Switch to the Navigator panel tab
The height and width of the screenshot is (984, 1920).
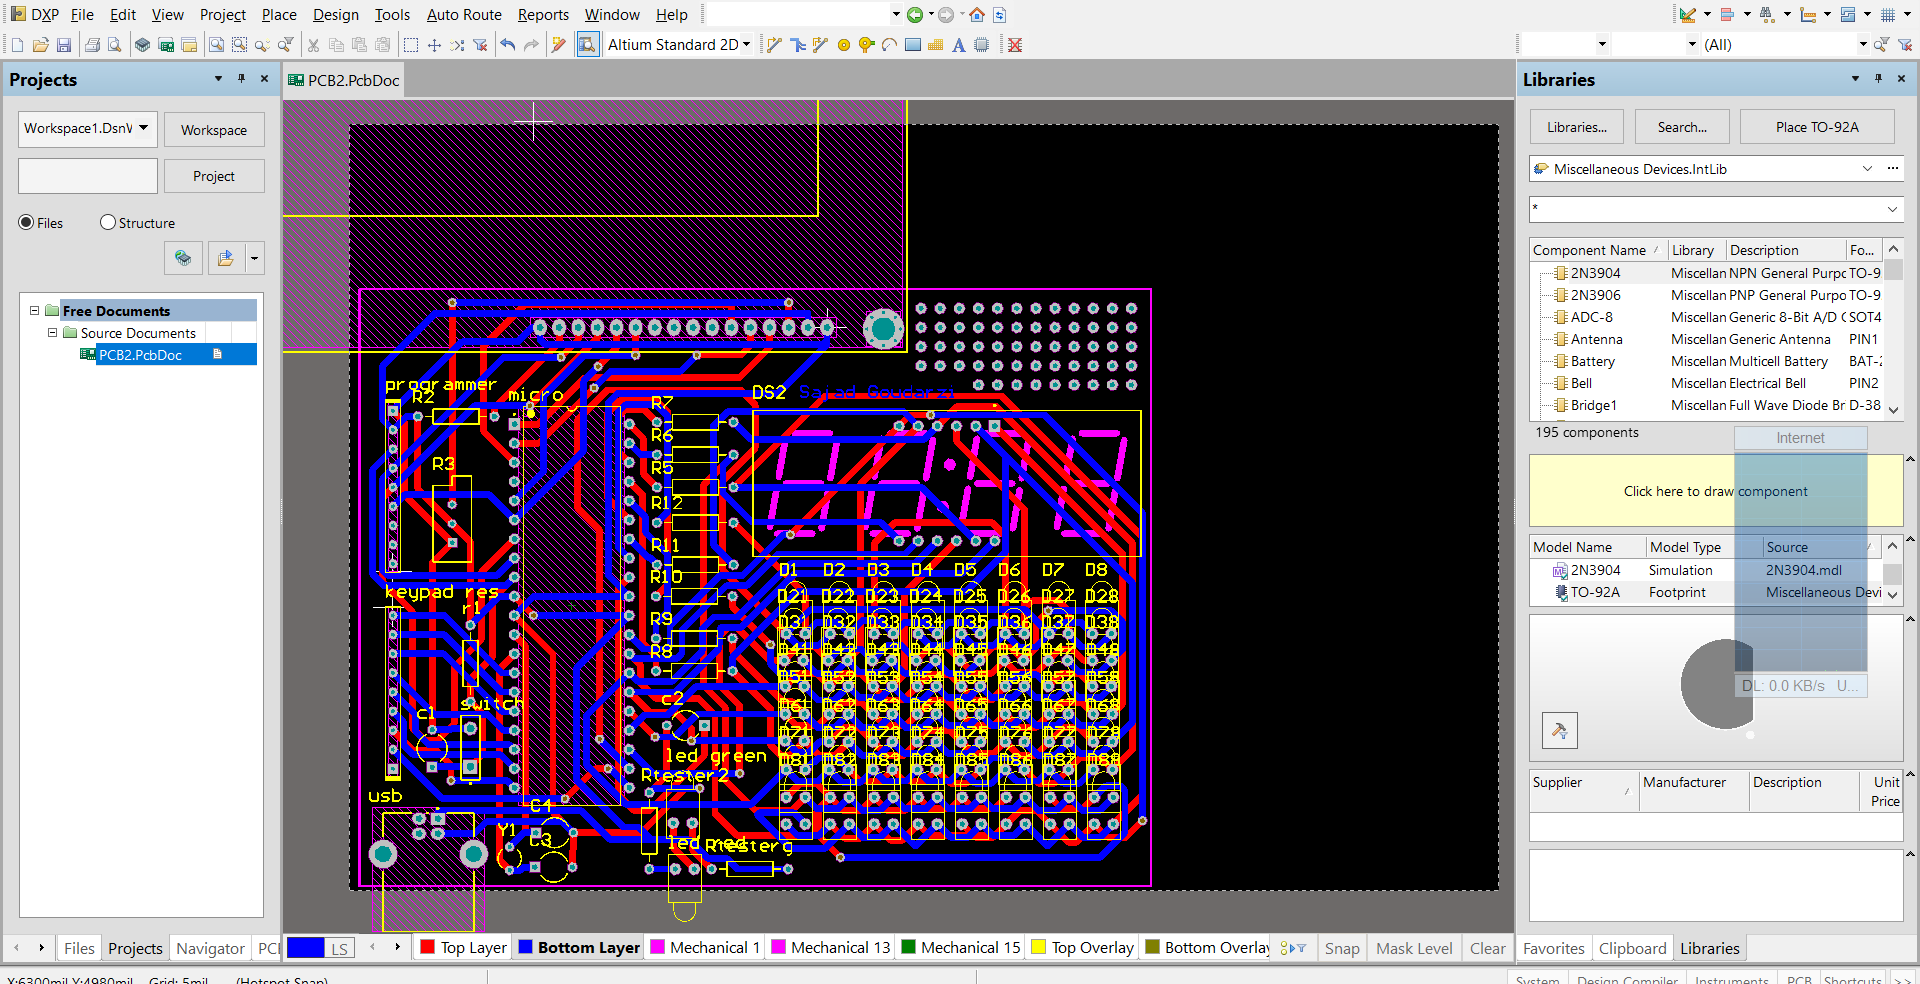point(210,948)
